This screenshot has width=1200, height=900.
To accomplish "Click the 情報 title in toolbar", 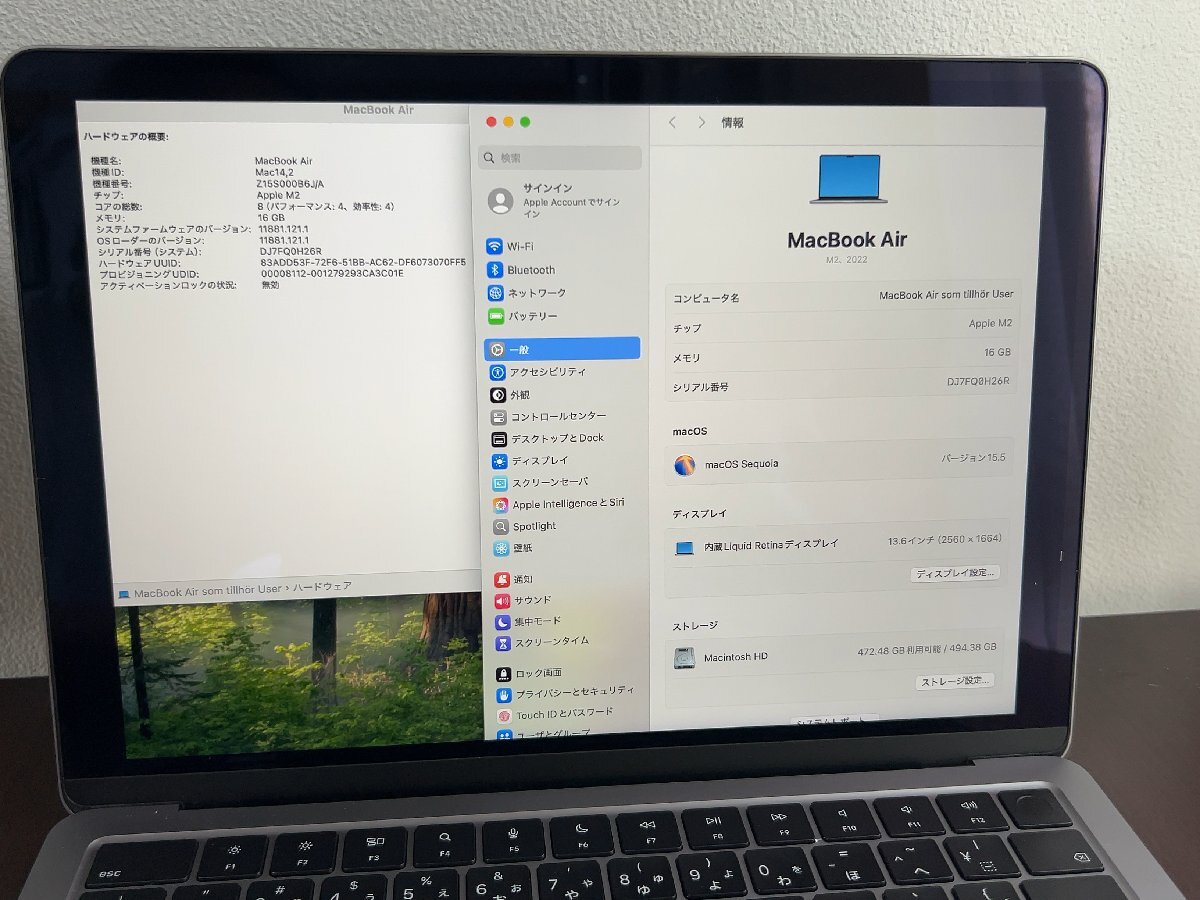I will coord(732,122).
